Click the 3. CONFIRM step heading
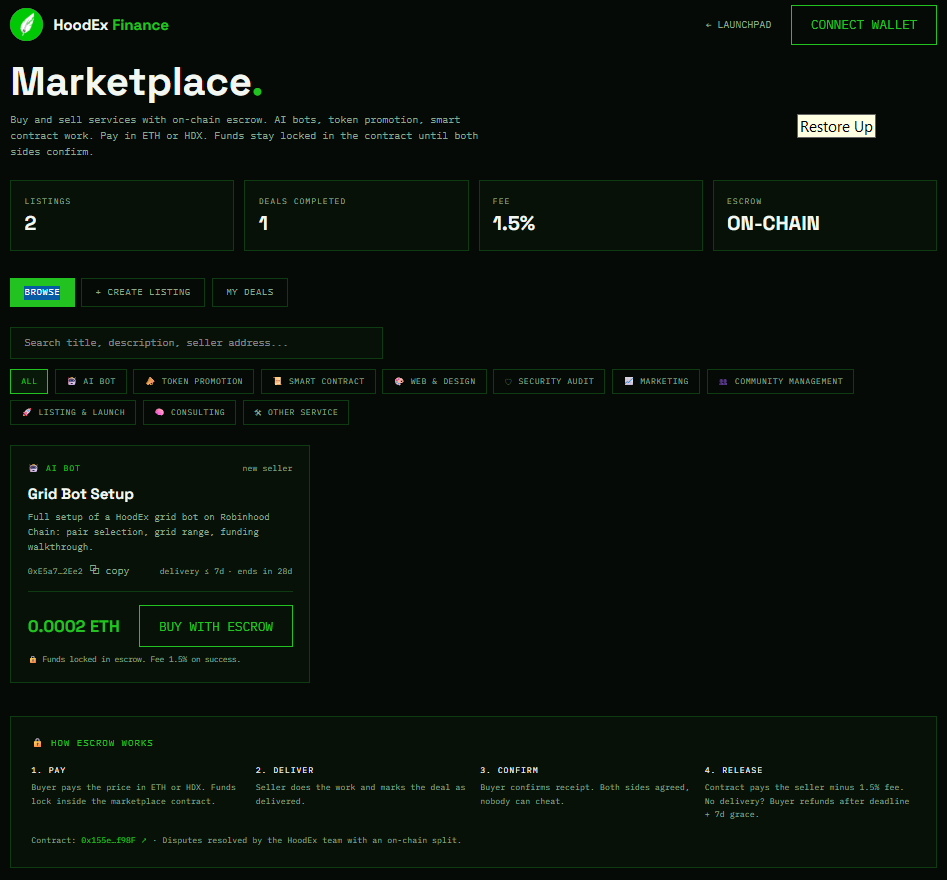Viewport: 947px width, 880px height. (509, 770)
